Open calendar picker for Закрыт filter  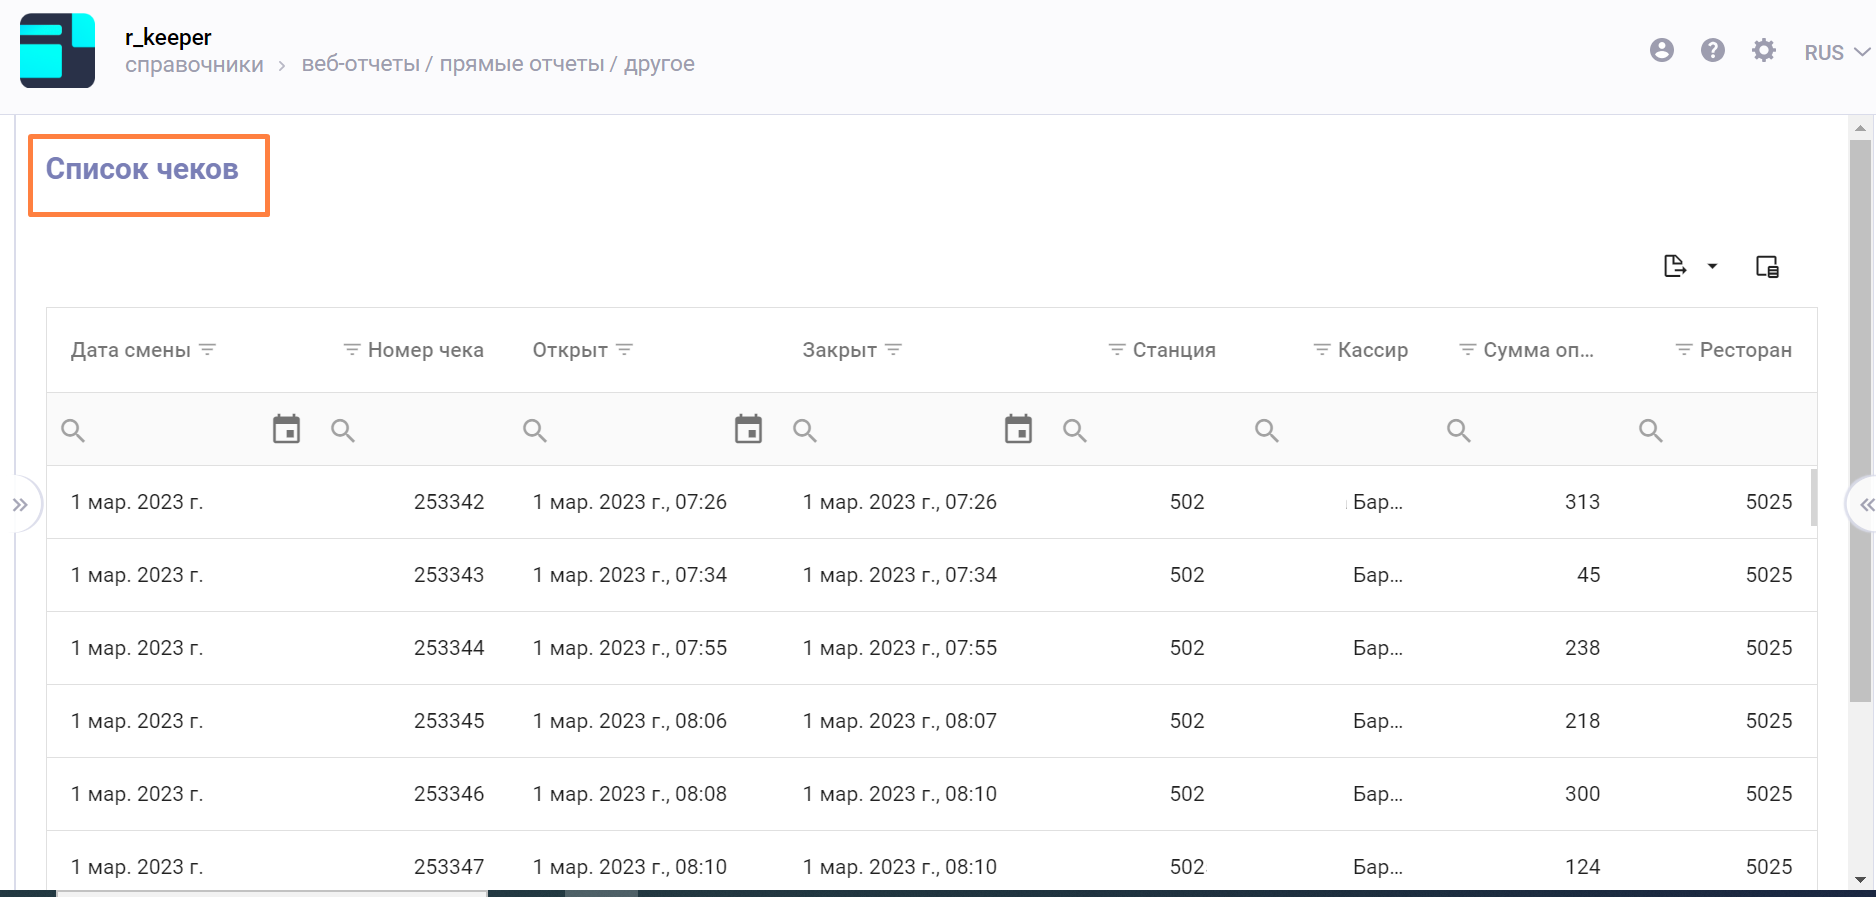tap(1018, 430)
